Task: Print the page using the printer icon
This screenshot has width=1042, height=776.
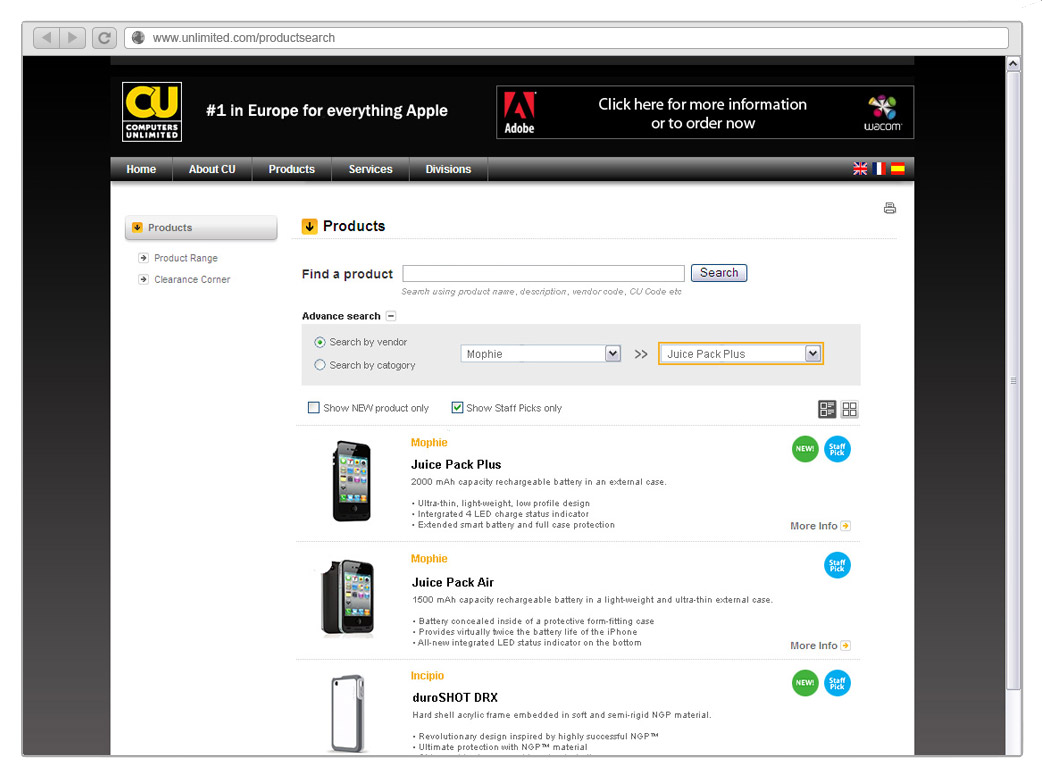Action: coord(890,208)
